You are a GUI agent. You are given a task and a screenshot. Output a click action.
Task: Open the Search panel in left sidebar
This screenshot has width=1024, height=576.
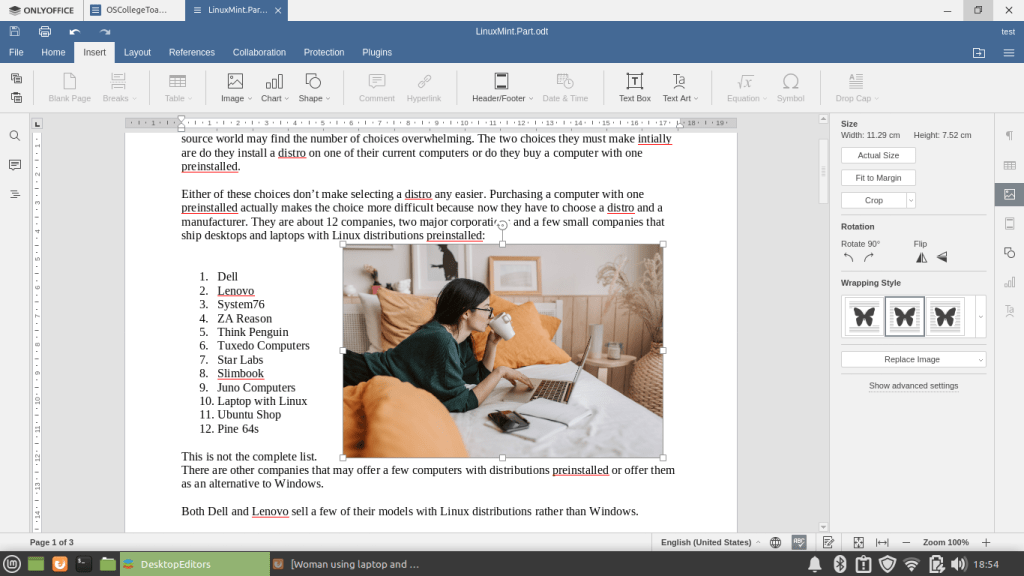(x=15, y=136)
